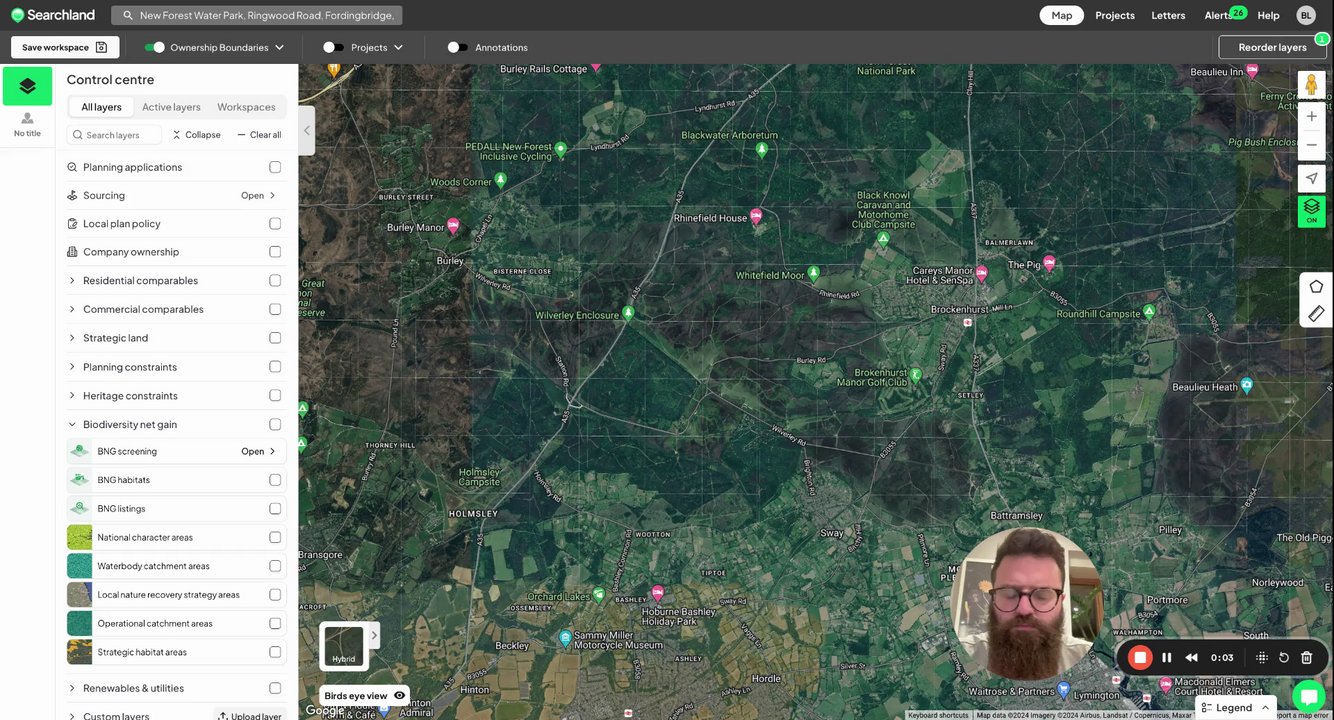The height and width of the screenshot is (720, 1334).
Task: Collapse the Biodiversity net gain group
Action: tap(72, 425)
